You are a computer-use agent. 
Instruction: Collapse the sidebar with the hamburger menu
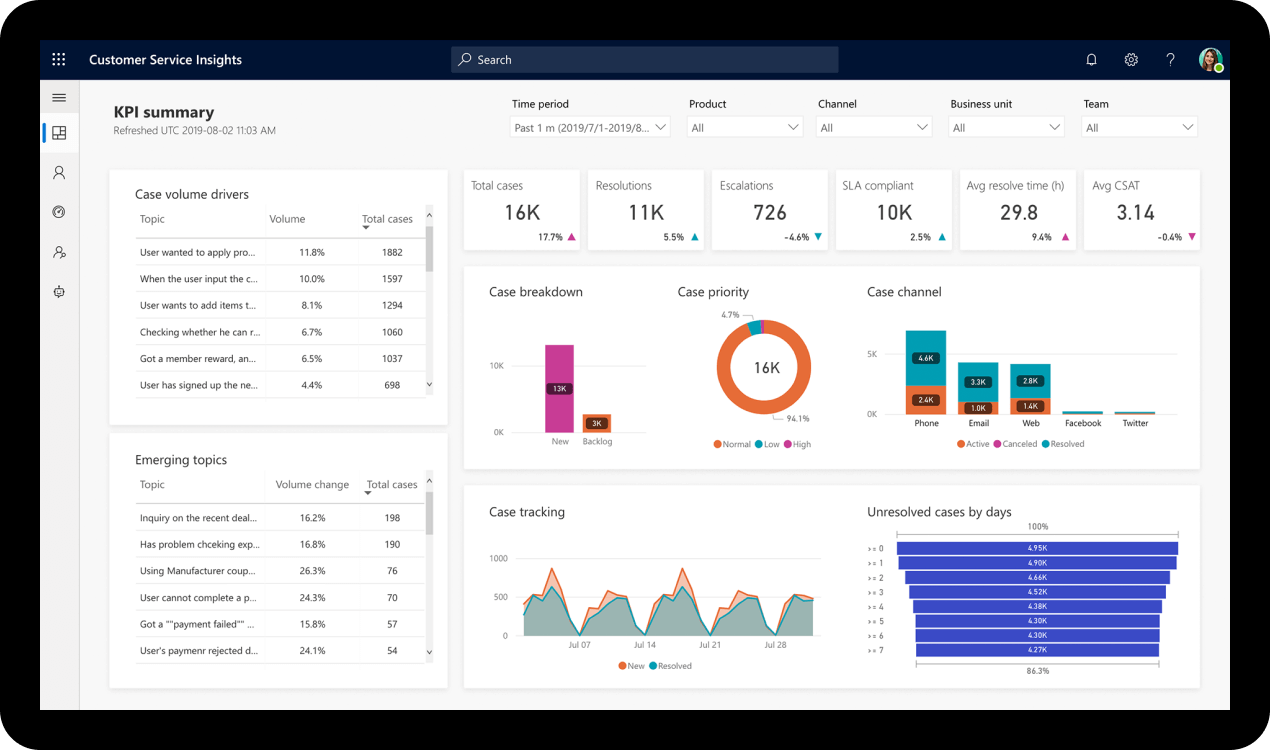click(x=58, y=96)
